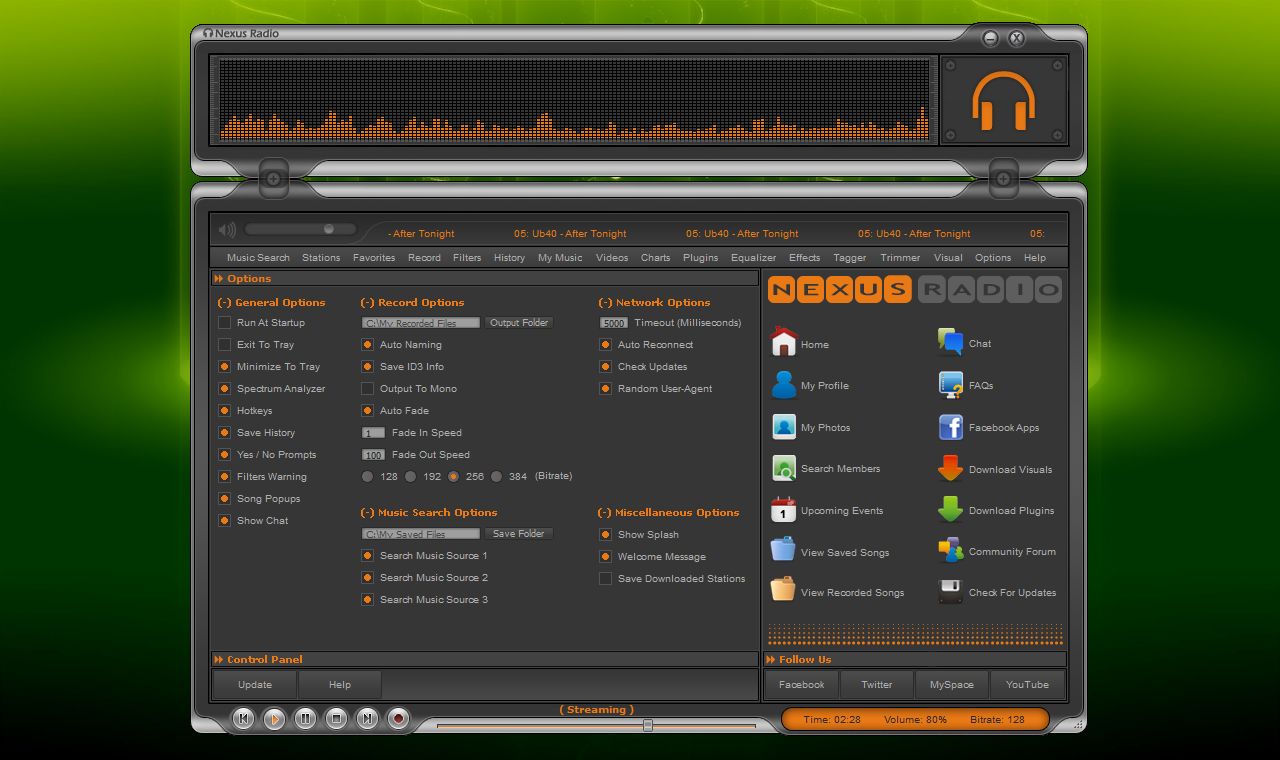Click the My Saved Files path field
The width and height of the screenshot is (1280, 760).
[x=421, y=534]
